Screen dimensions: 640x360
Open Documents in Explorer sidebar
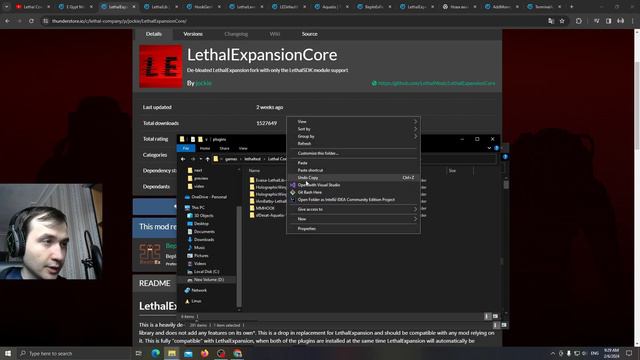click(x=204, y=231)
